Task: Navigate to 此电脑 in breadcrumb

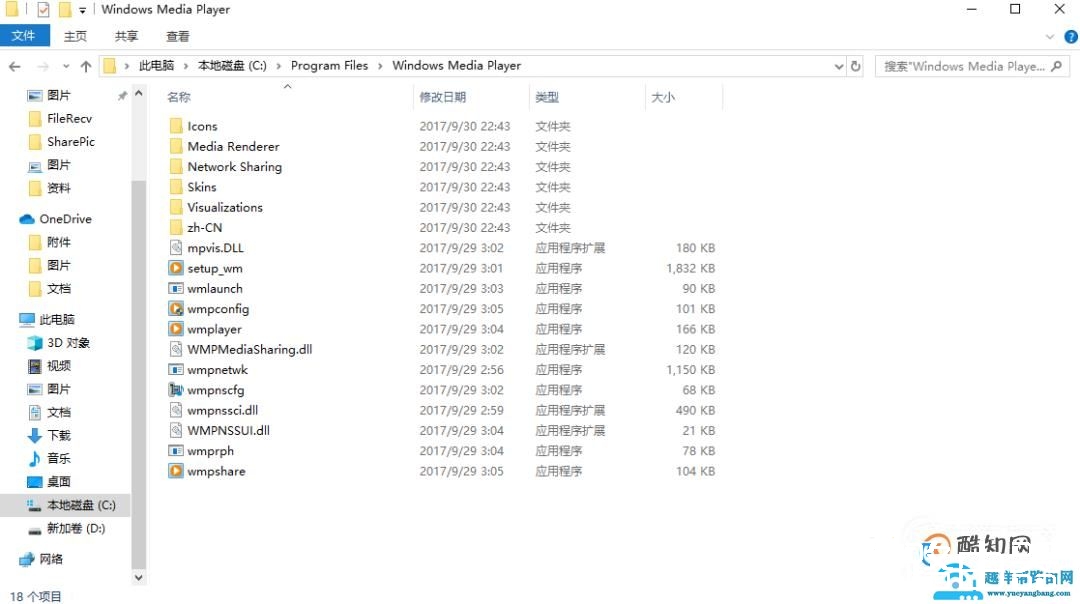Action: tap(156, 65)
